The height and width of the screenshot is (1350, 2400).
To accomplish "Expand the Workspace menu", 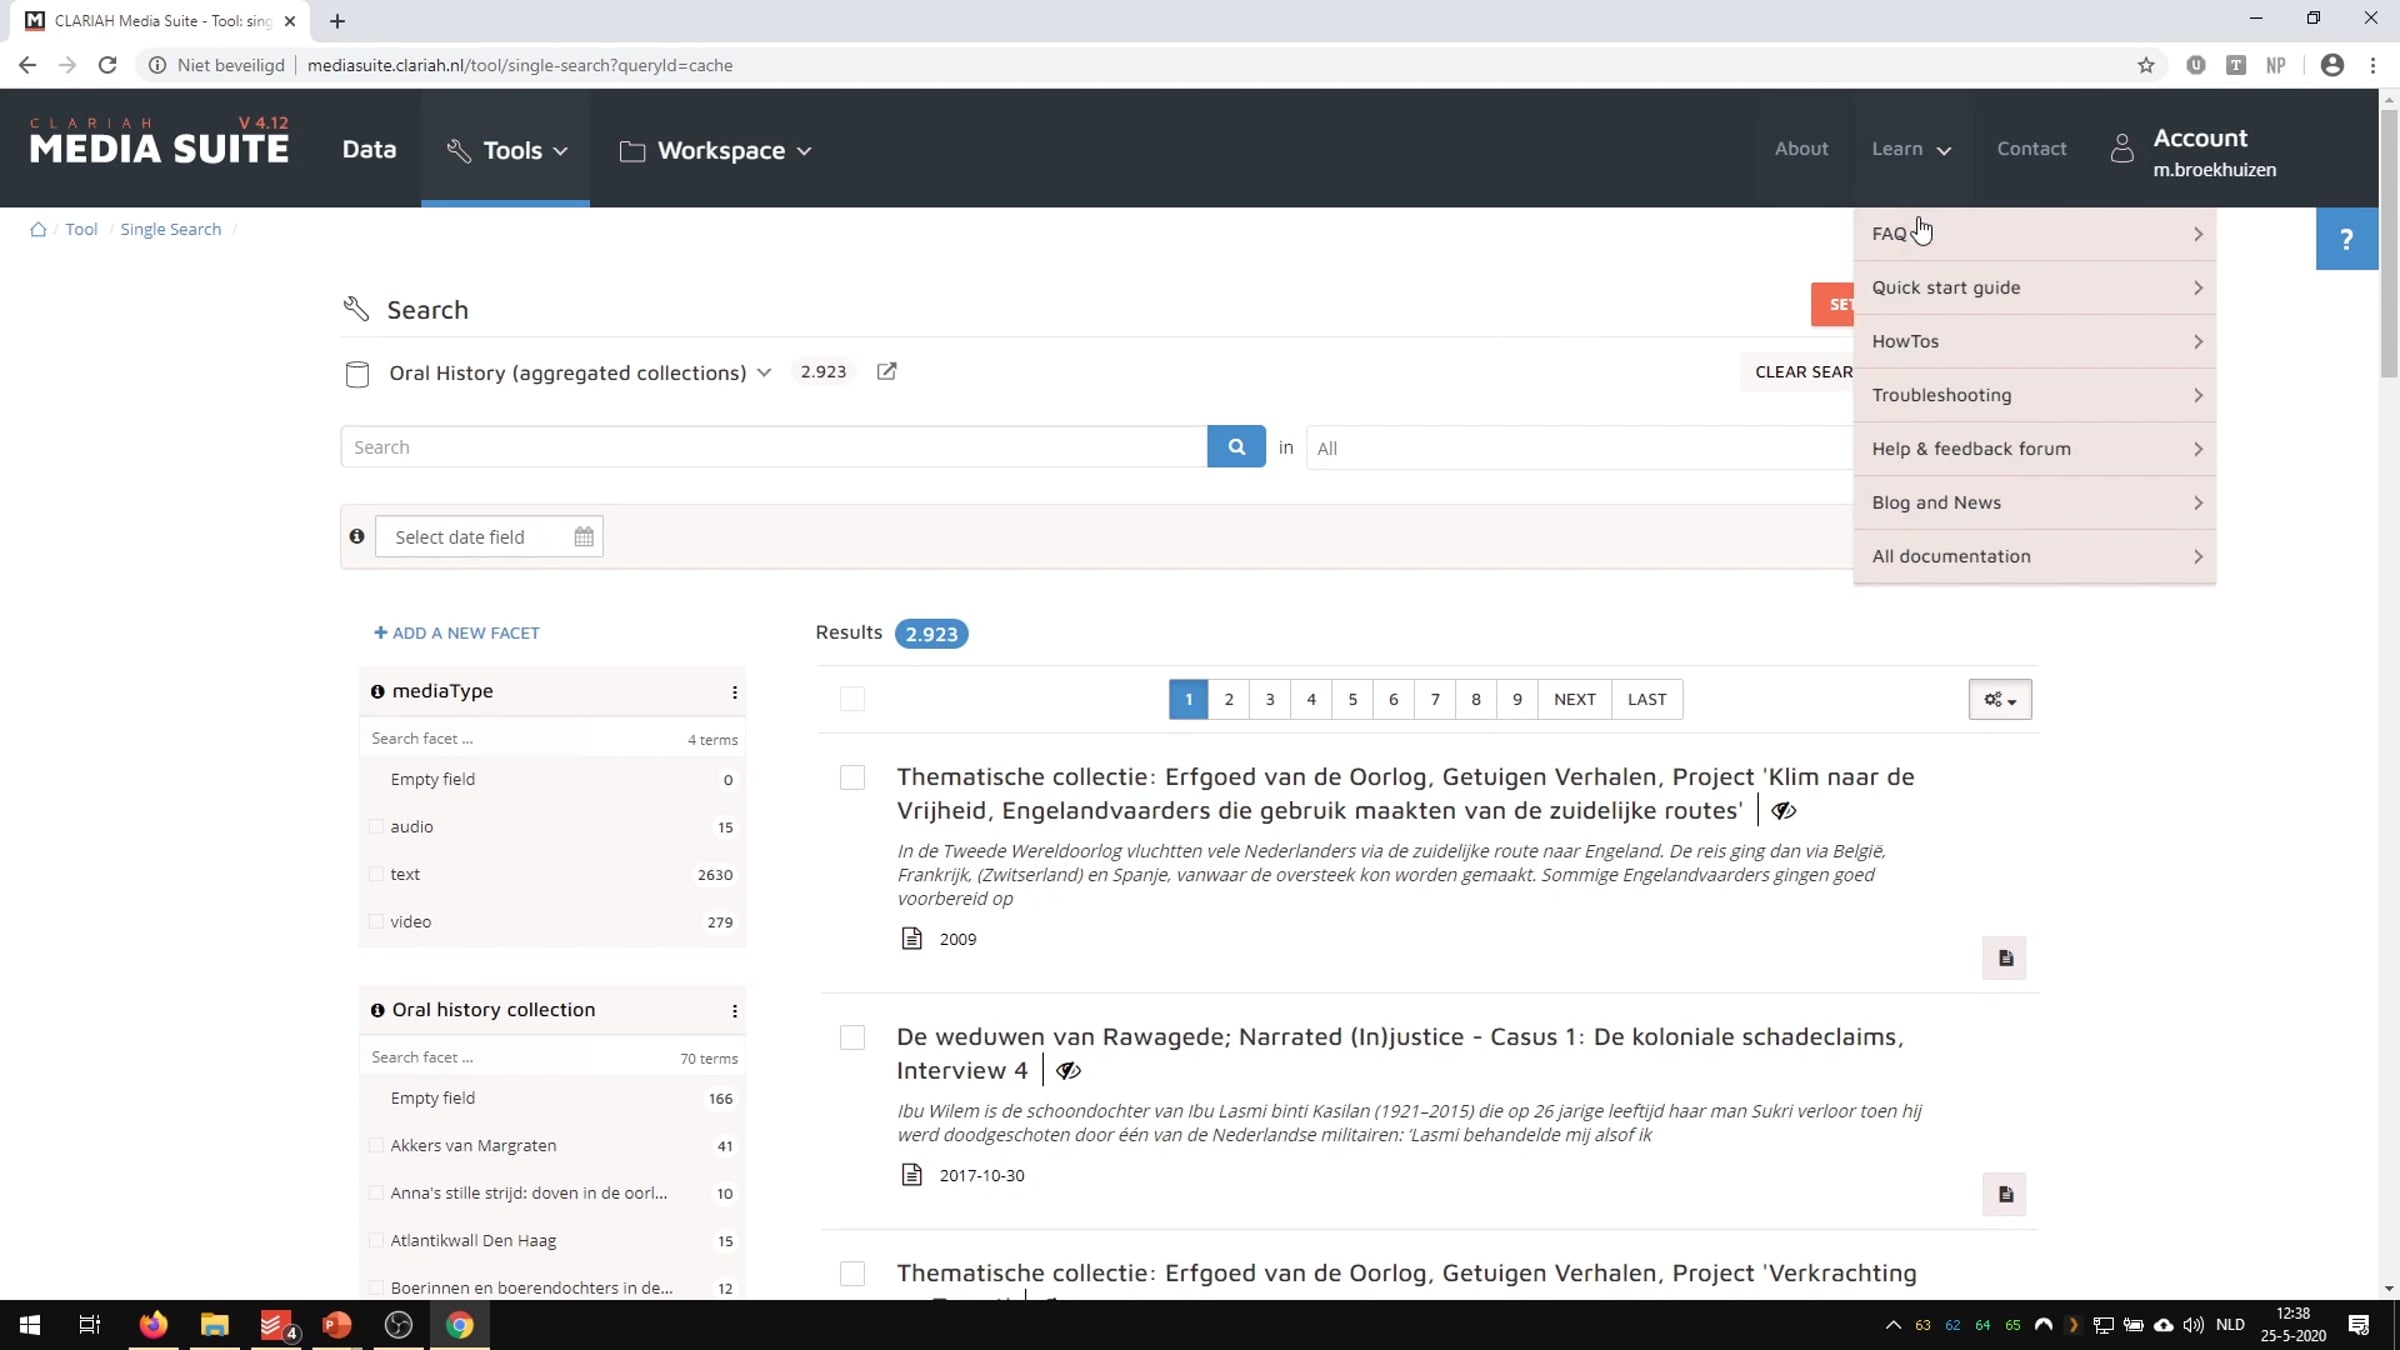I will pyautogui.click(x=716, y=150).
